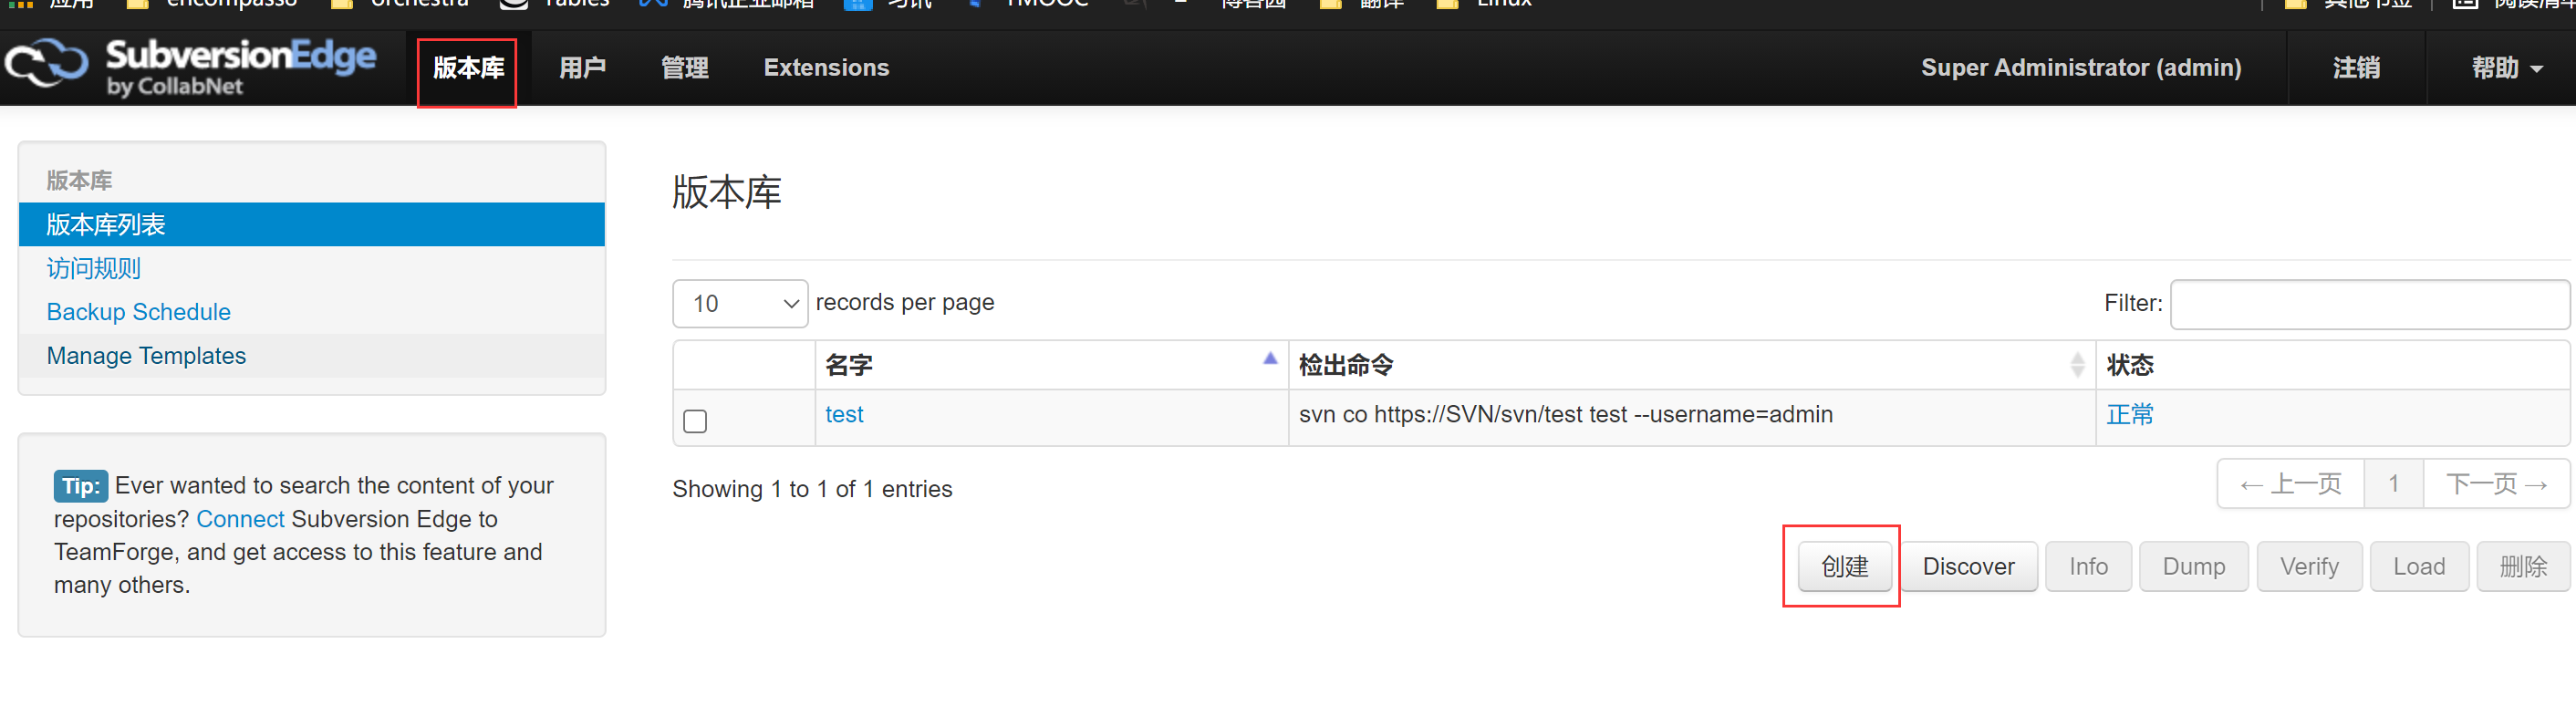Screen dimensions: 2576x727
Task: Click the Load button
Action: 2419,567
